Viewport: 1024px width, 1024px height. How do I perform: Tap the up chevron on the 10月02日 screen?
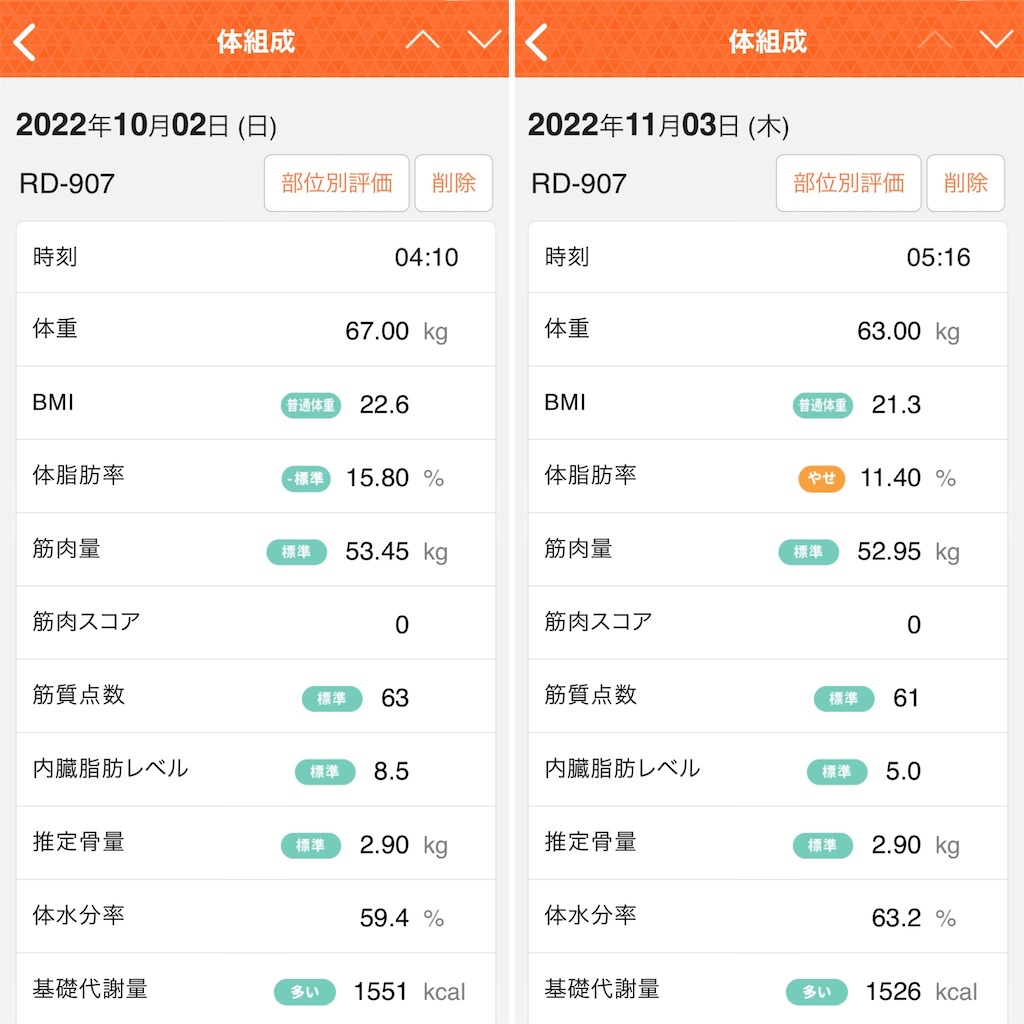(x=423, y=40)
